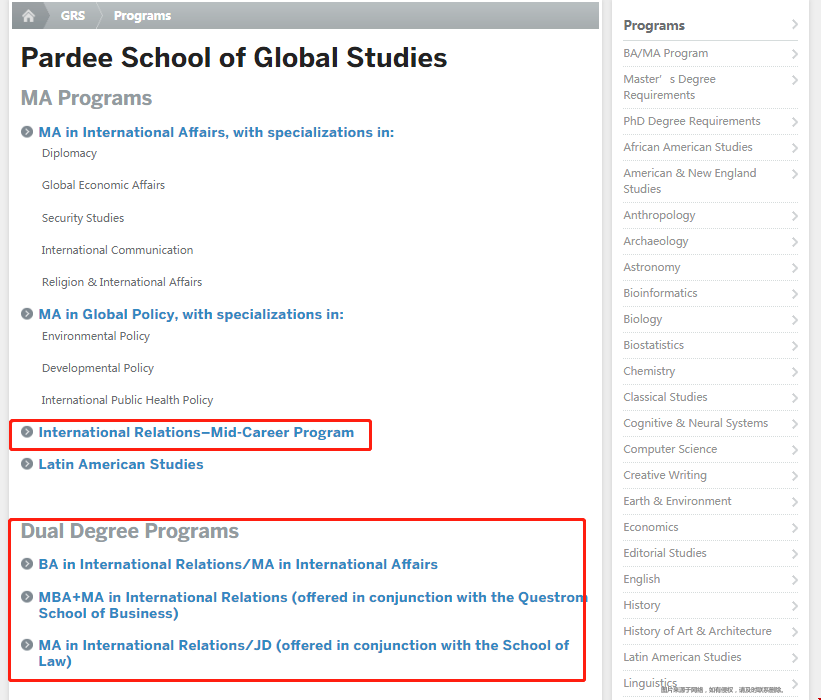Image resolution: width=821 pixels, height=700 pixels.
Task: Select Anthropology in the sidebar
Action: click(x=659, y=215)
